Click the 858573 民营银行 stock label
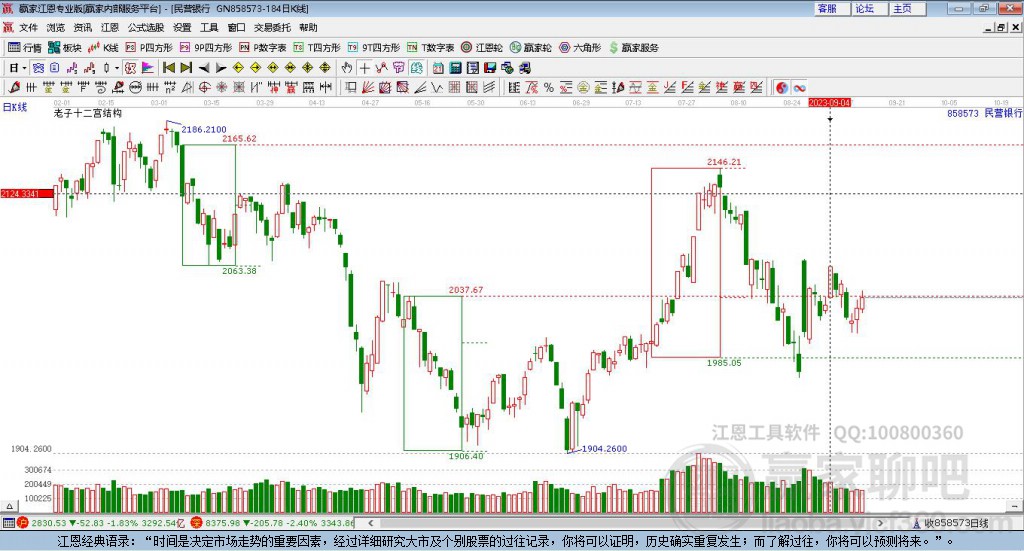The width and height of the screenshot is (1024, 551). pyautogui.click(x=984, y=113)
